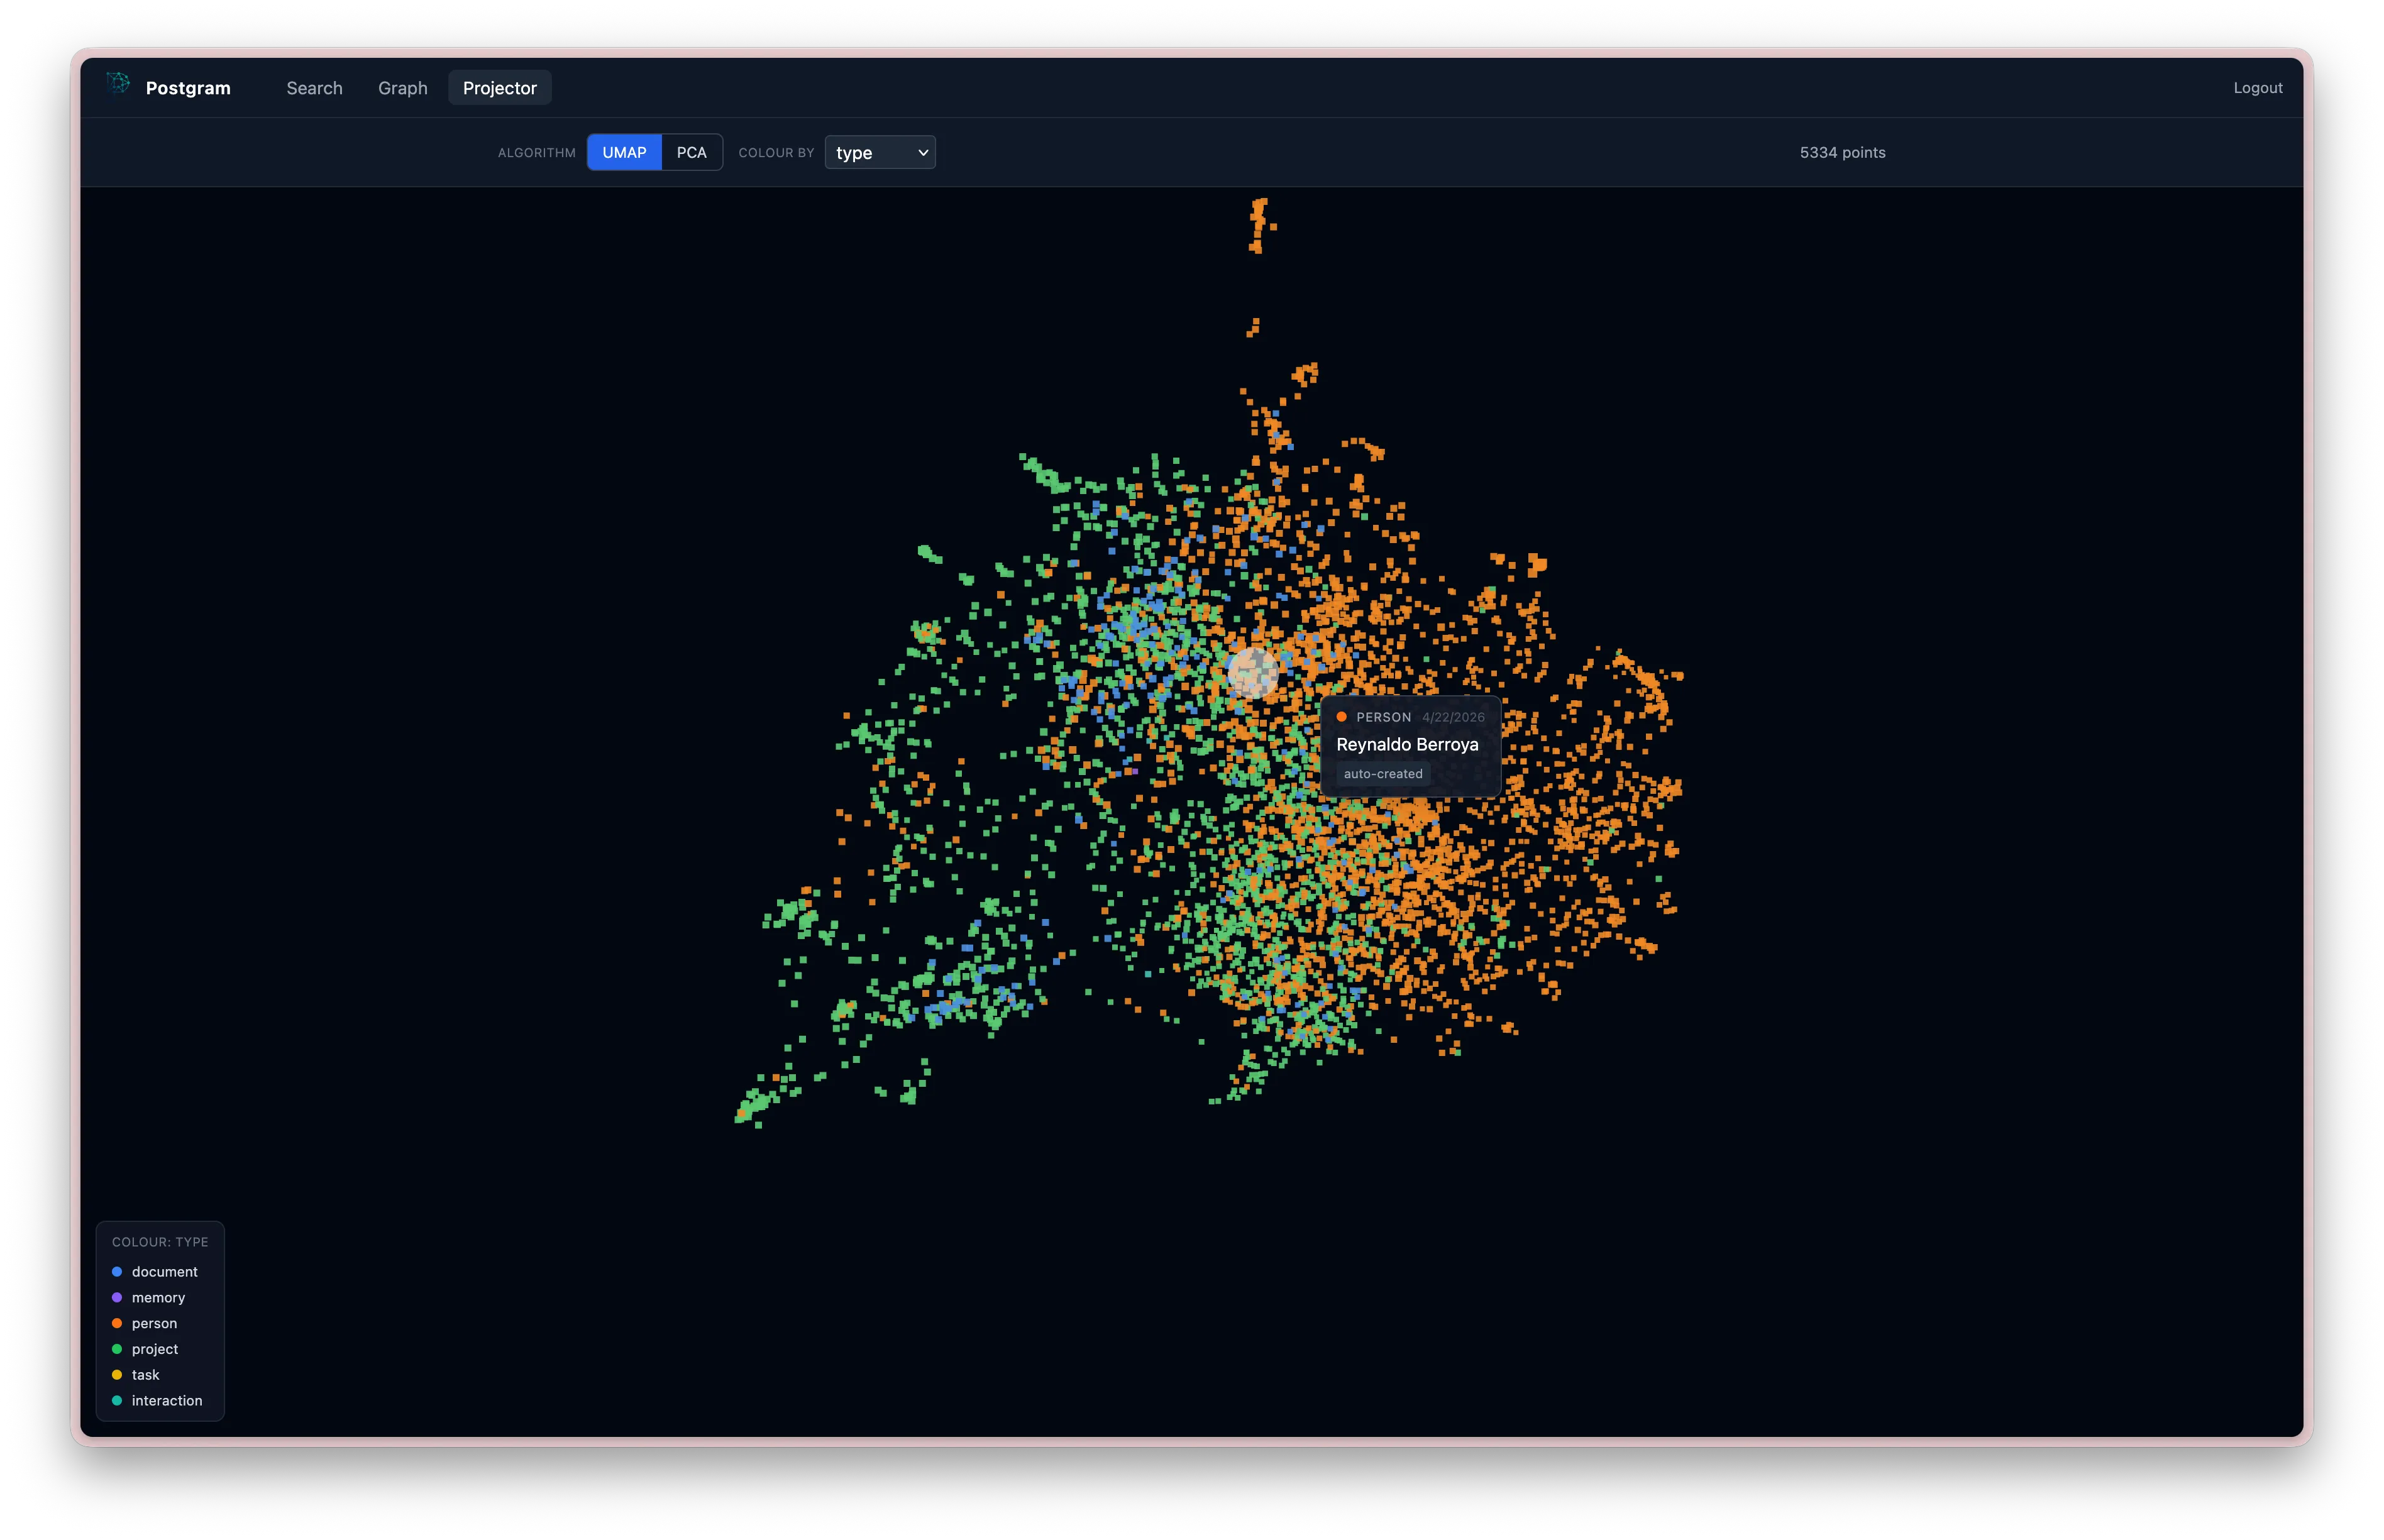Click the ALGORITHM label
This screenshot has width=2384, height=1540.
(537, 152)
